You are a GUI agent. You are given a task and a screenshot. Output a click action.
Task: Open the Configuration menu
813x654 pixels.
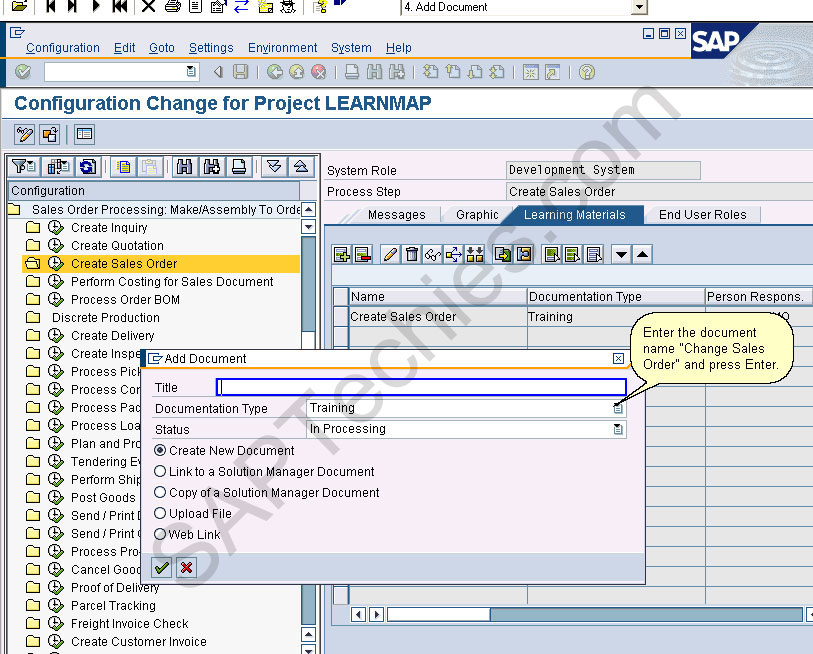pos(63,48)
